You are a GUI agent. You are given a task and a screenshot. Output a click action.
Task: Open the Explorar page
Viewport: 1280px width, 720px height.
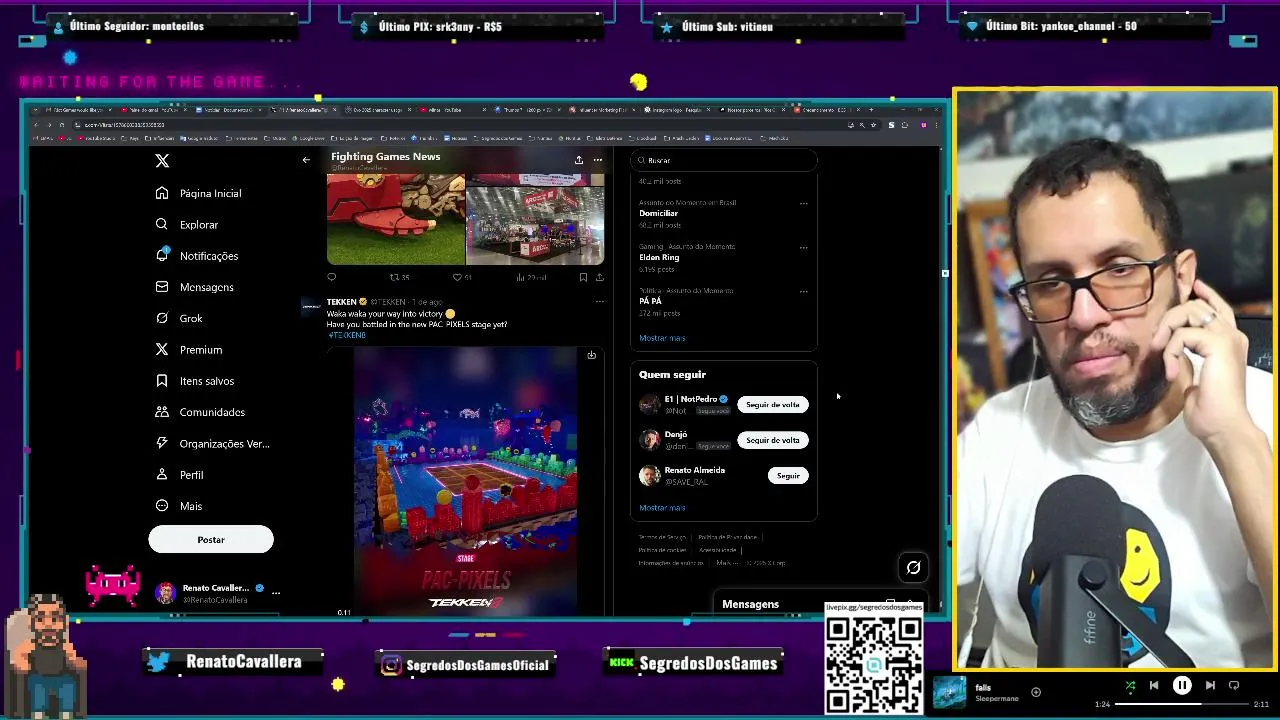(x=187, y=224)
